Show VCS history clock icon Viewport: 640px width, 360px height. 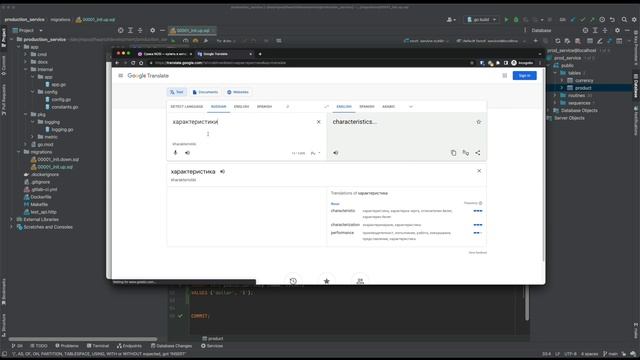[x=602, y=20]
